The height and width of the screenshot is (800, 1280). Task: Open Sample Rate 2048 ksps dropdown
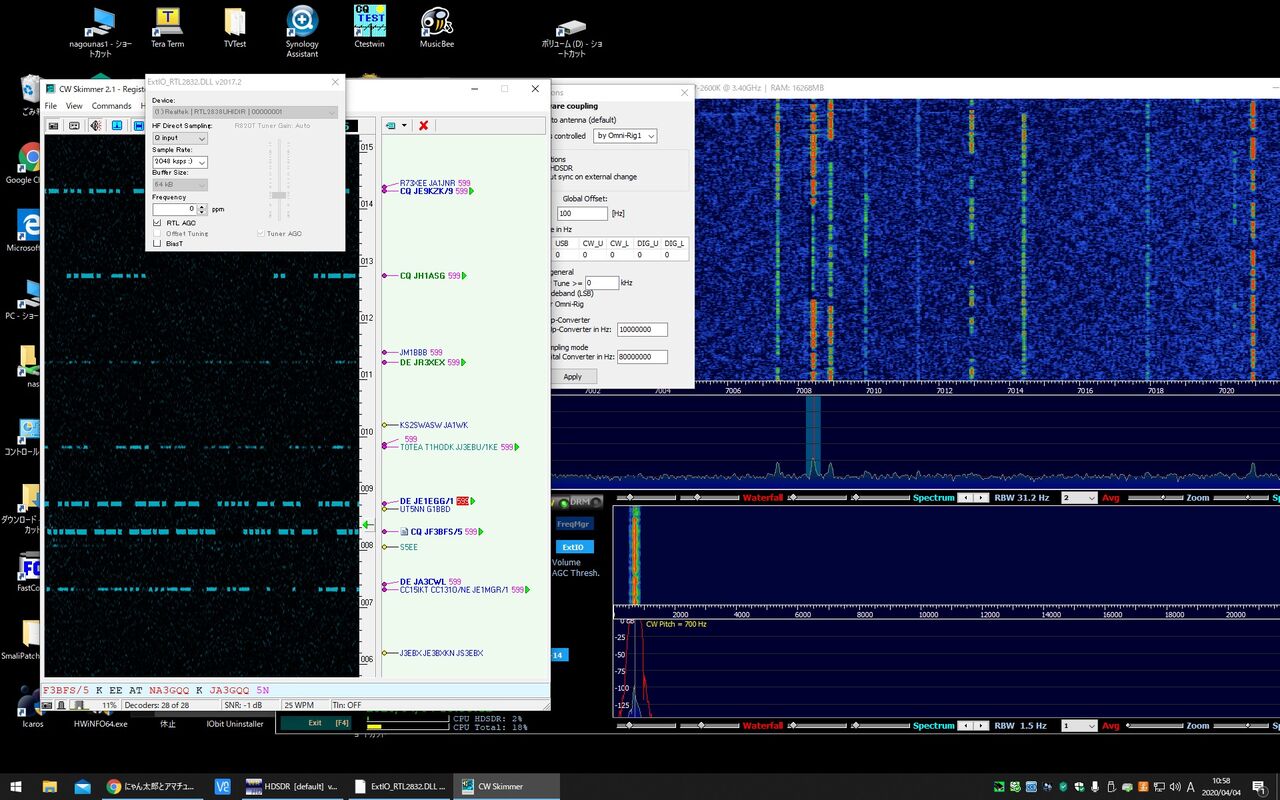coord(180,161)
